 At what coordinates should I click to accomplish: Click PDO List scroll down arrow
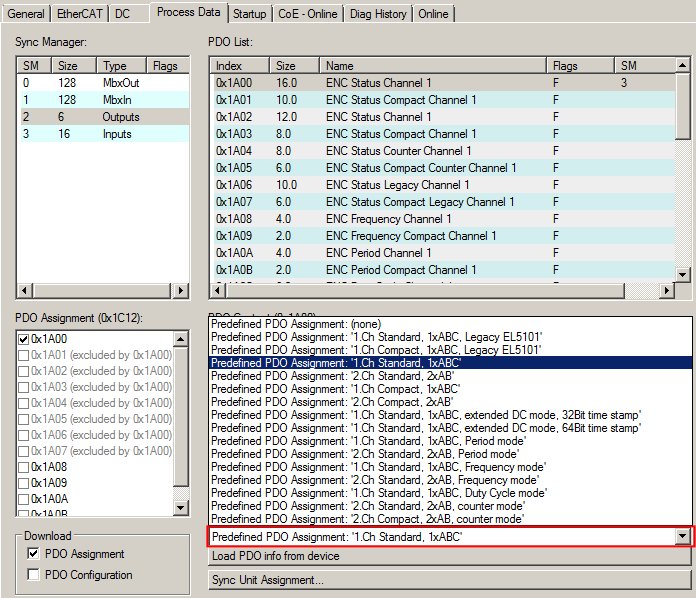(x=682, y=275)
